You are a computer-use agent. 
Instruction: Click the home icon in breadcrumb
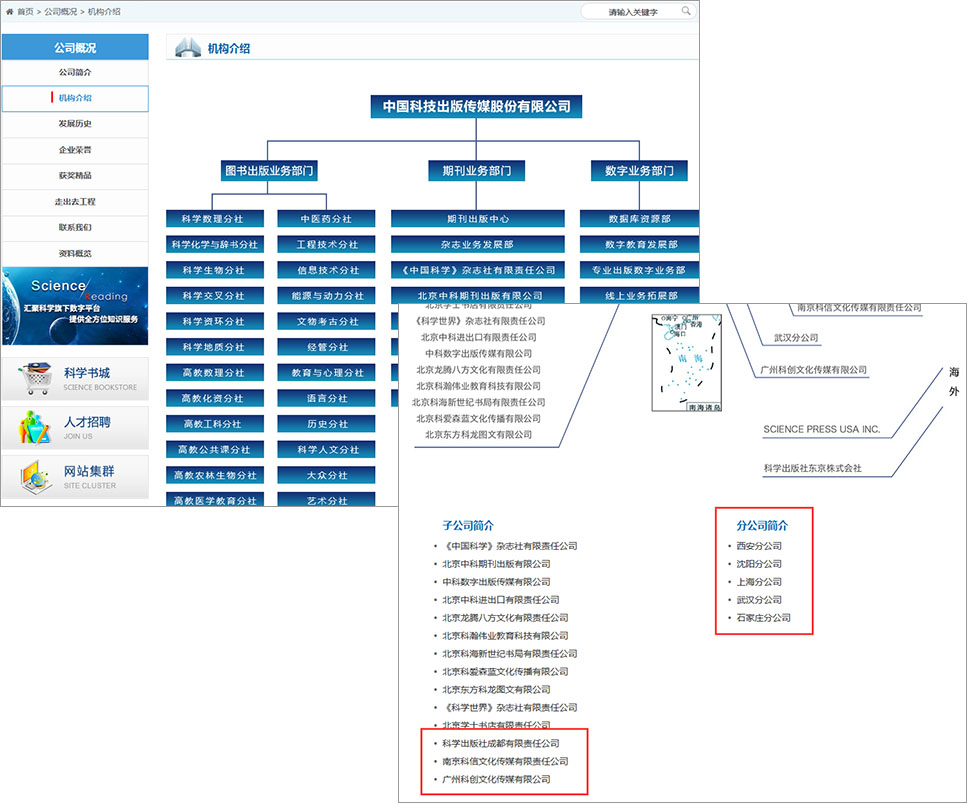point(9,12)
